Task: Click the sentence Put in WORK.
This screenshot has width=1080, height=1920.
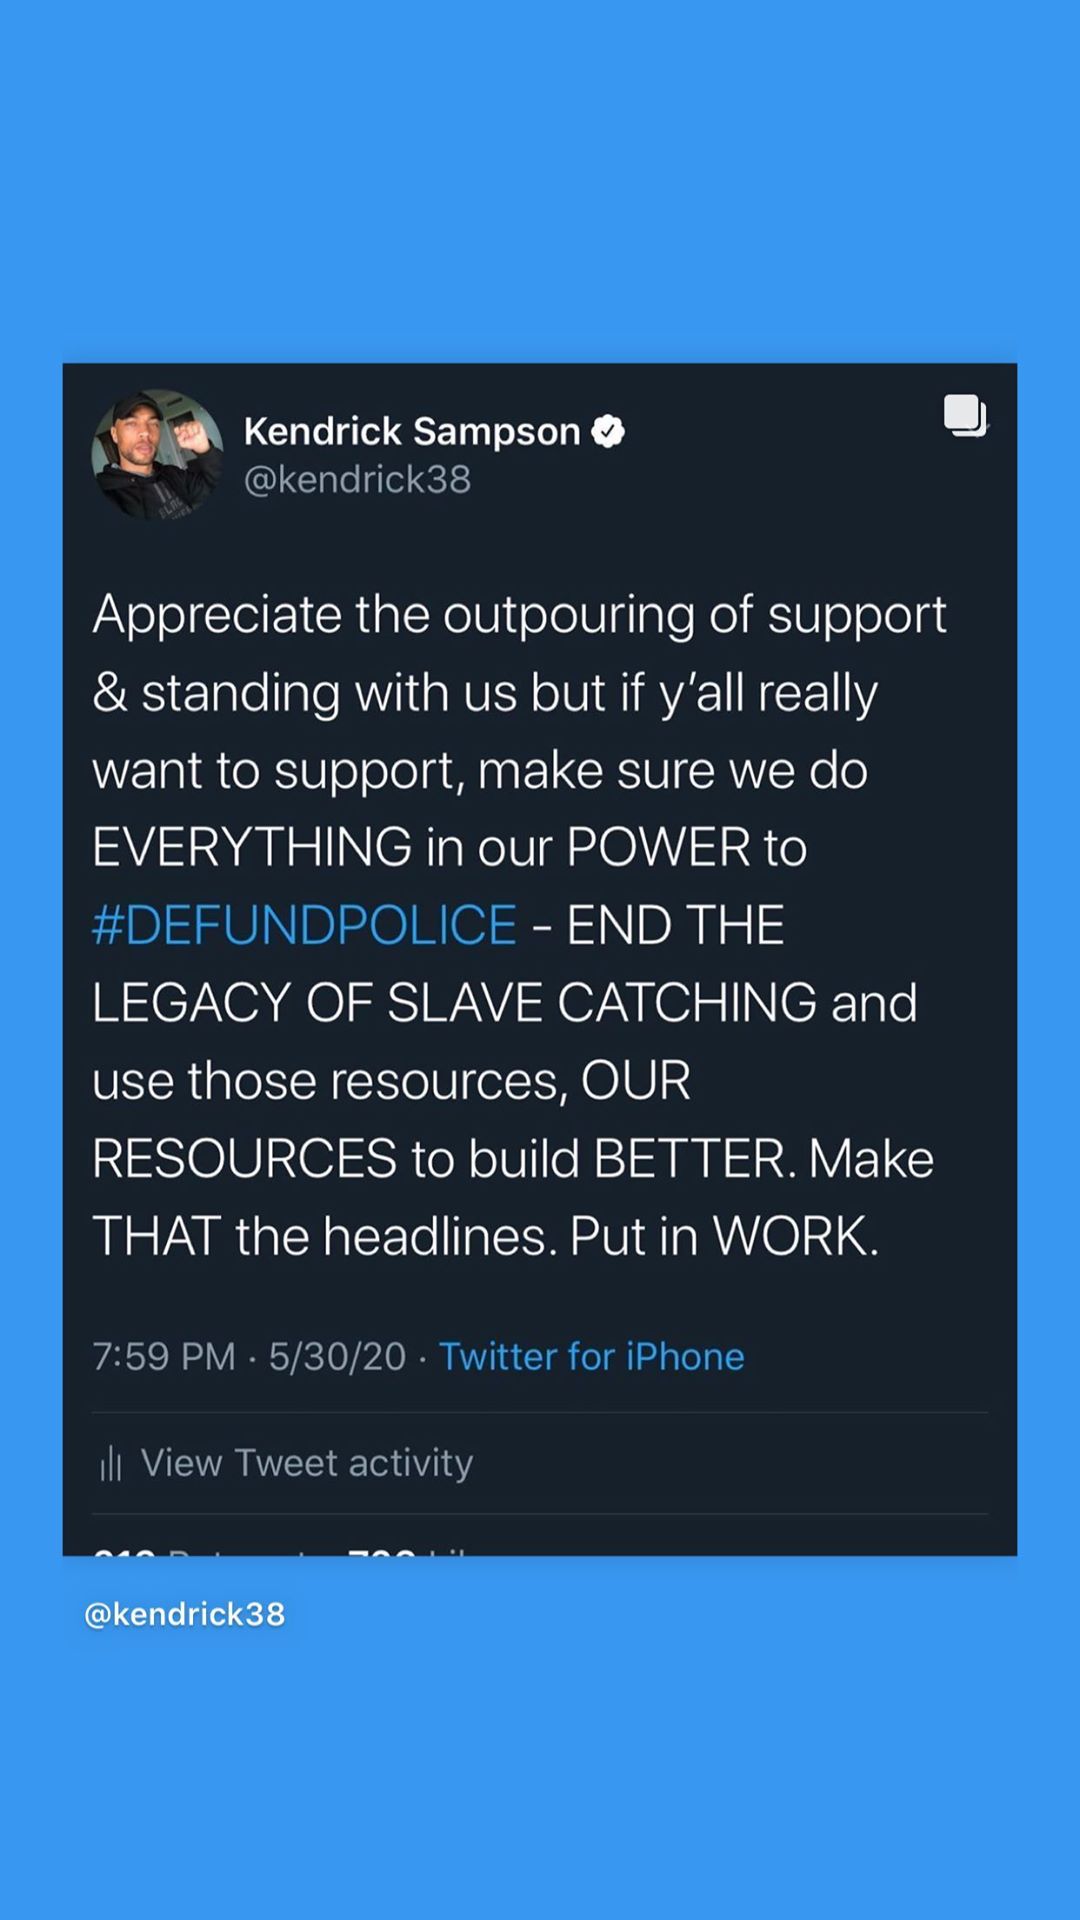Action: (x=724, y=1236)
